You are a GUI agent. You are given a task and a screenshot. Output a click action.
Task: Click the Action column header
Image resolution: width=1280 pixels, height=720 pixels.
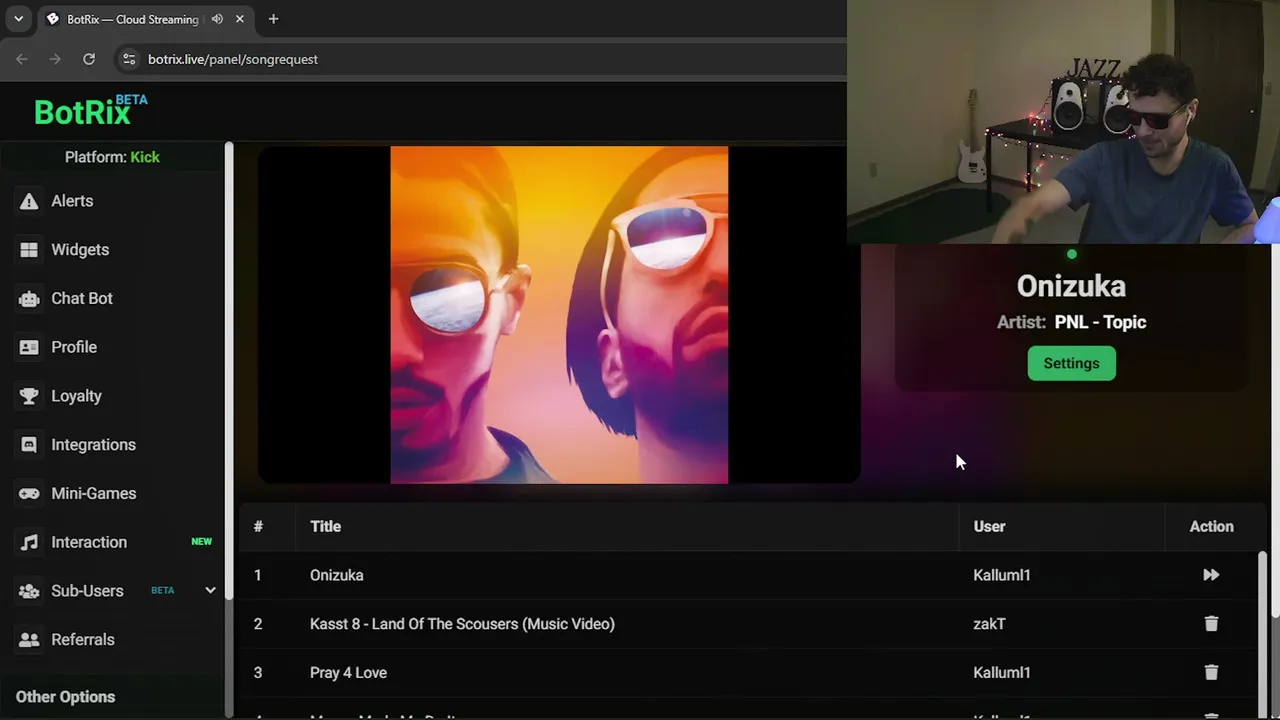[1211, 526]
